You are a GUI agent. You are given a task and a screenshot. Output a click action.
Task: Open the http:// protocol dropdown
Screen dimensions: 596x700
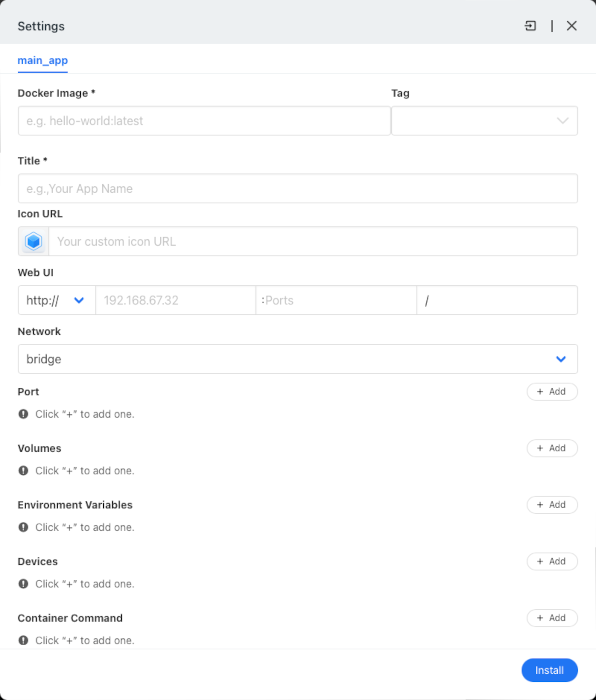coord(57,300)
